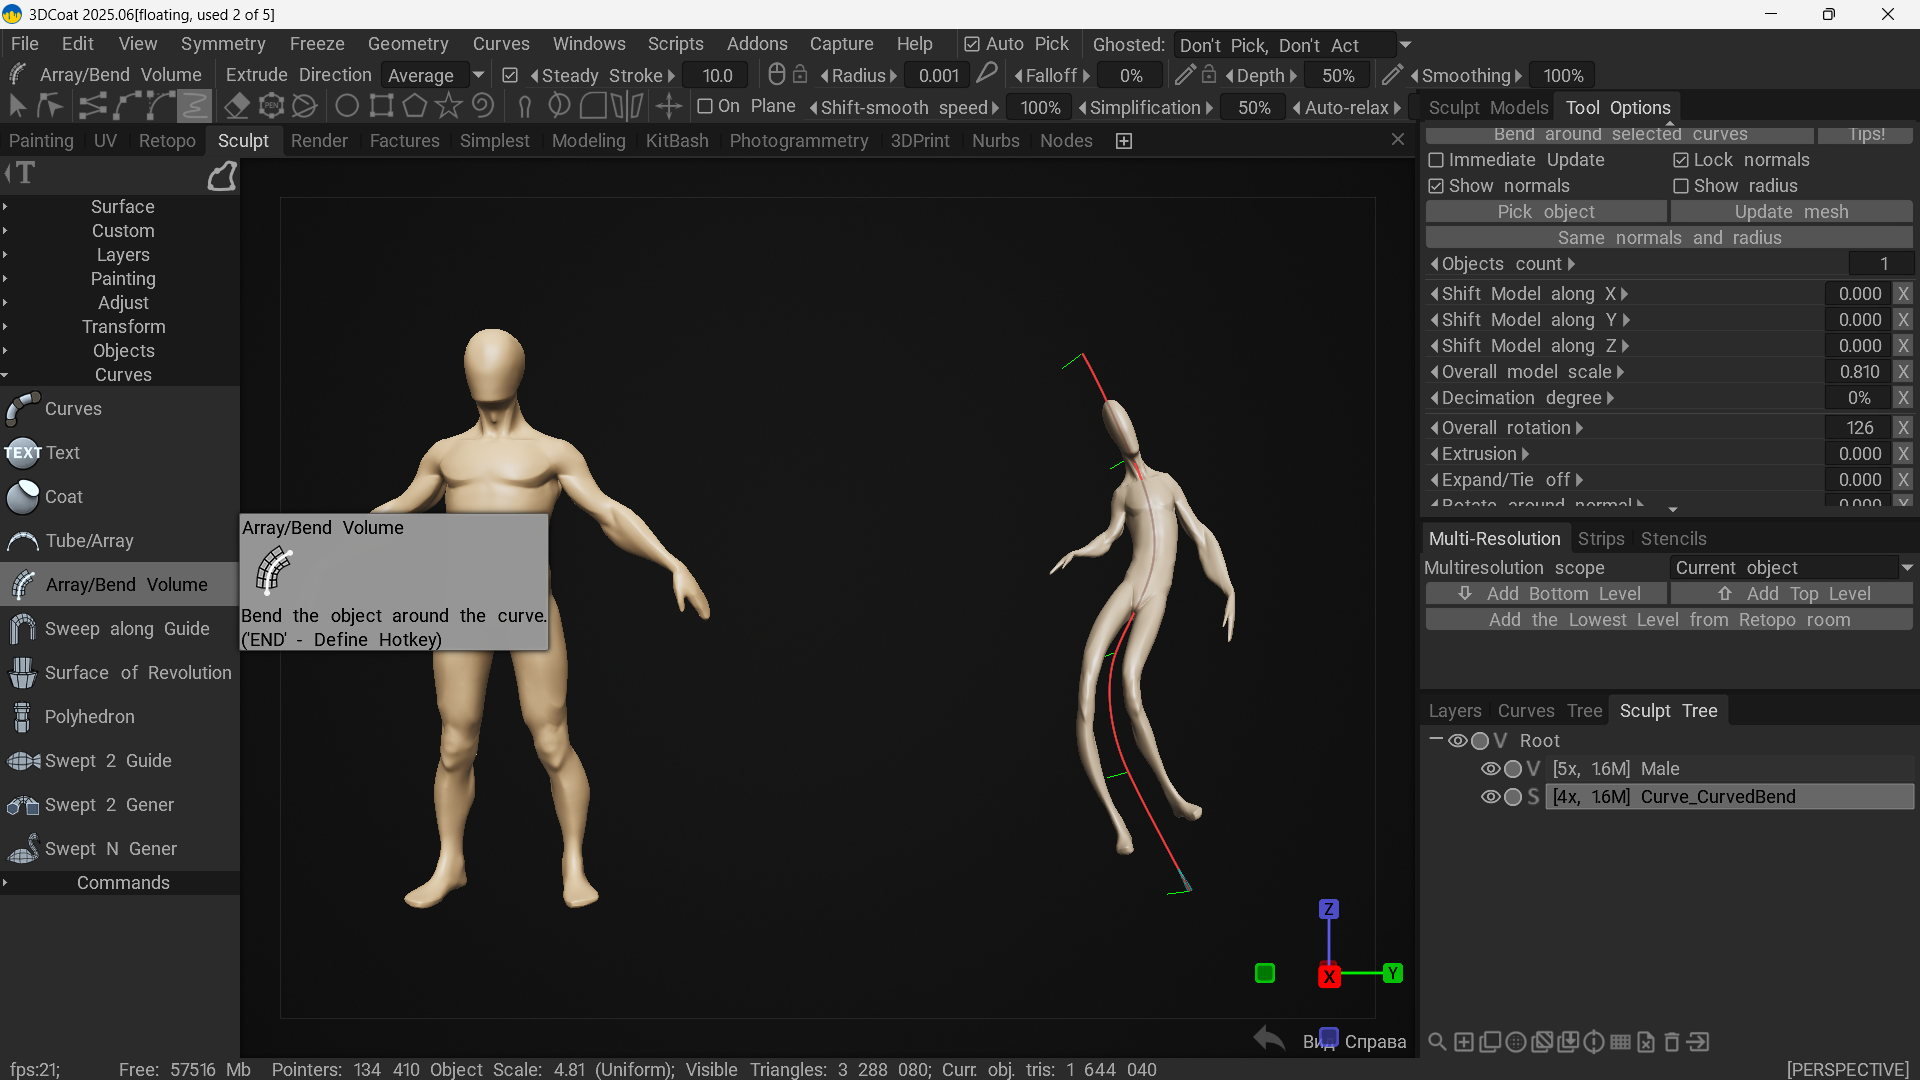Toggle Show radius checkbox
The image size is (1920, 1080).
tap(1681, 186)
